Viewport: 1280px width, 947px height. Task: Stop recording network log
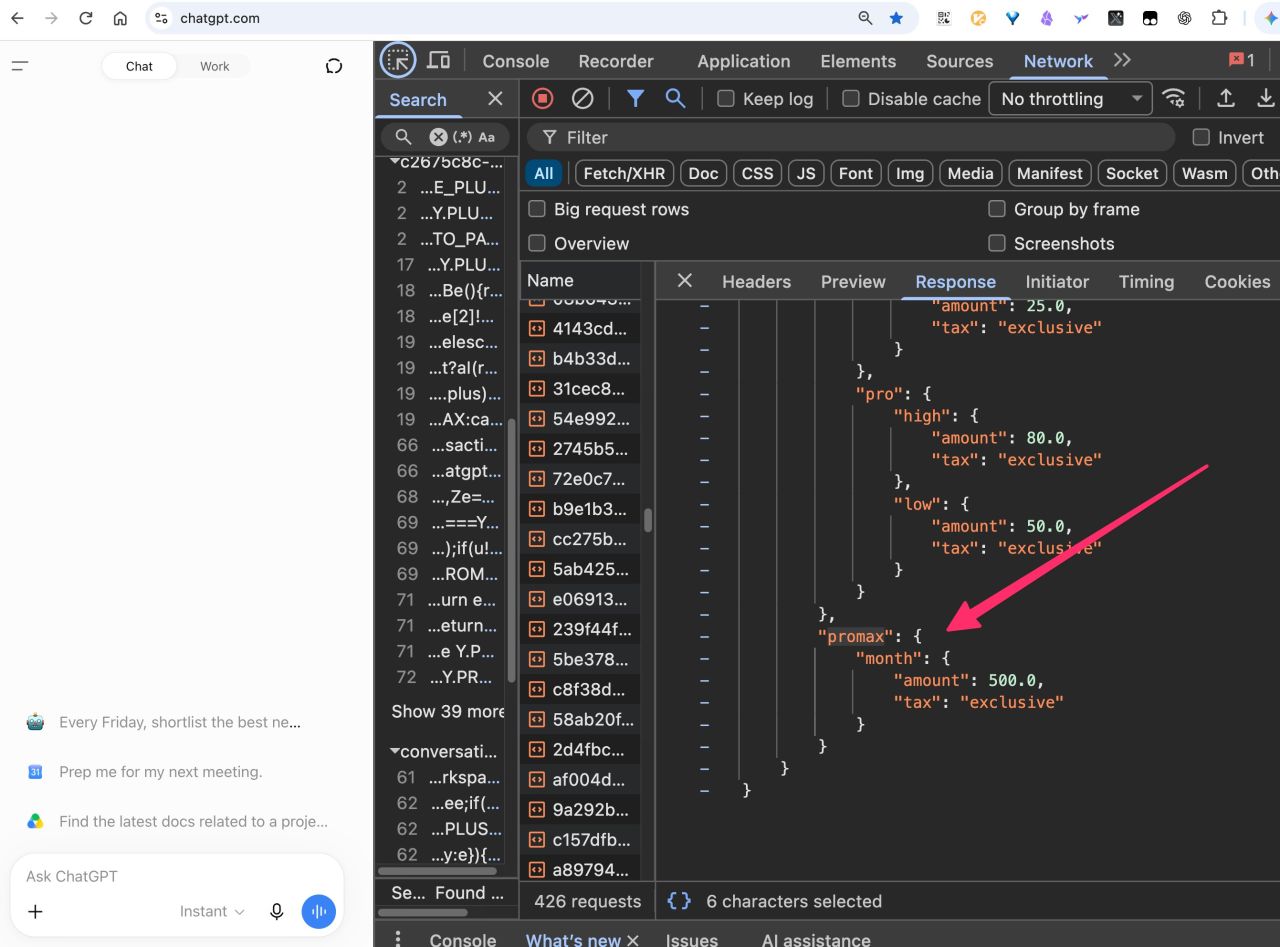click(x=542, y=98)
